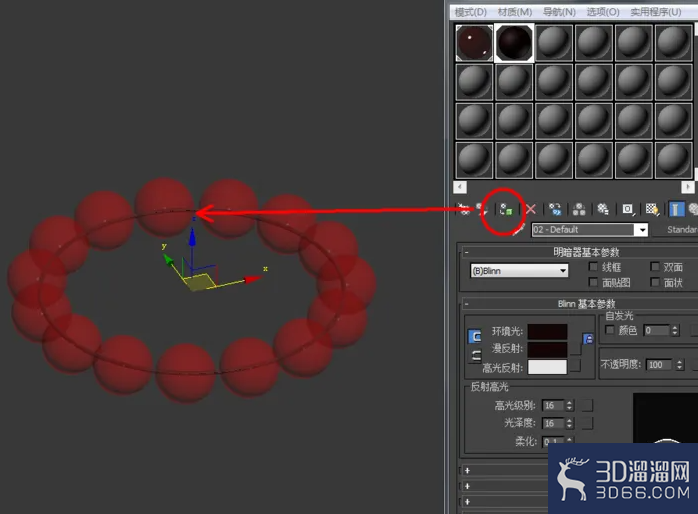The image size is (698, 514).
Task: Pick material with the eyedropper icon
Action: [519, 230]
